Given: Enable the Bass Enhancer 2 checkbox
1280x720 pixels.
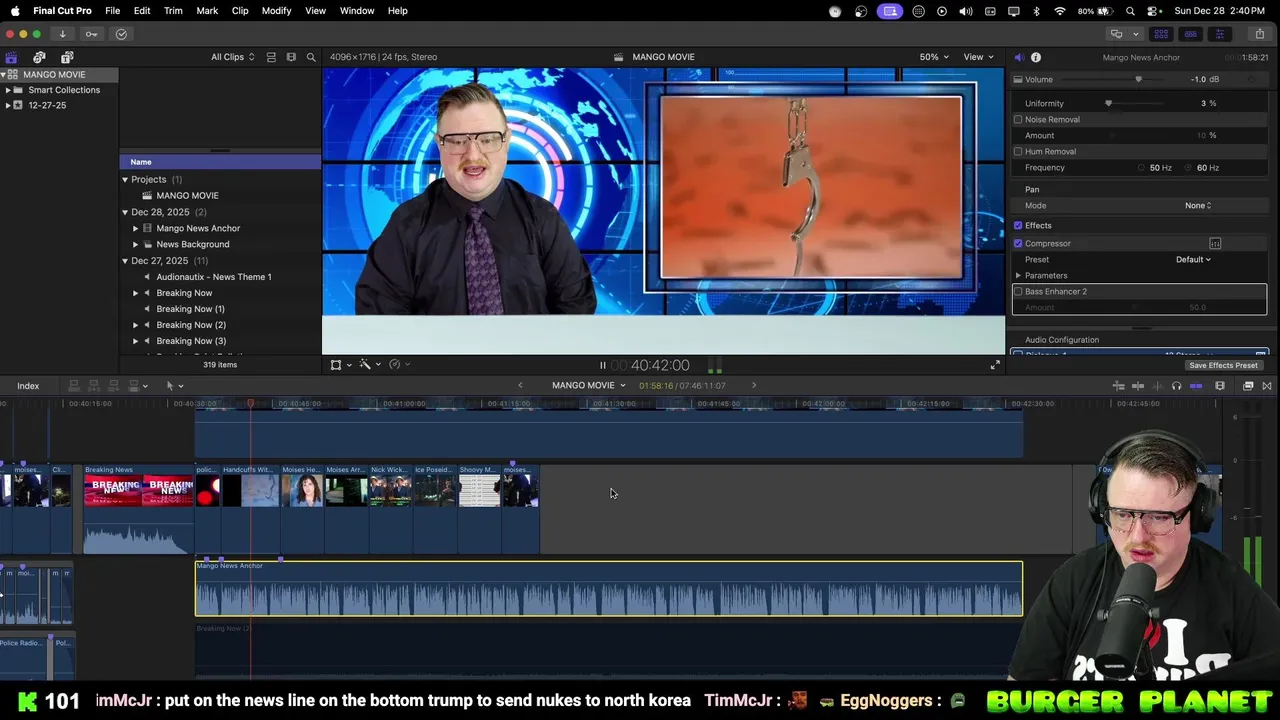Looking at the screenshot, I should [x=1018, y=291].
